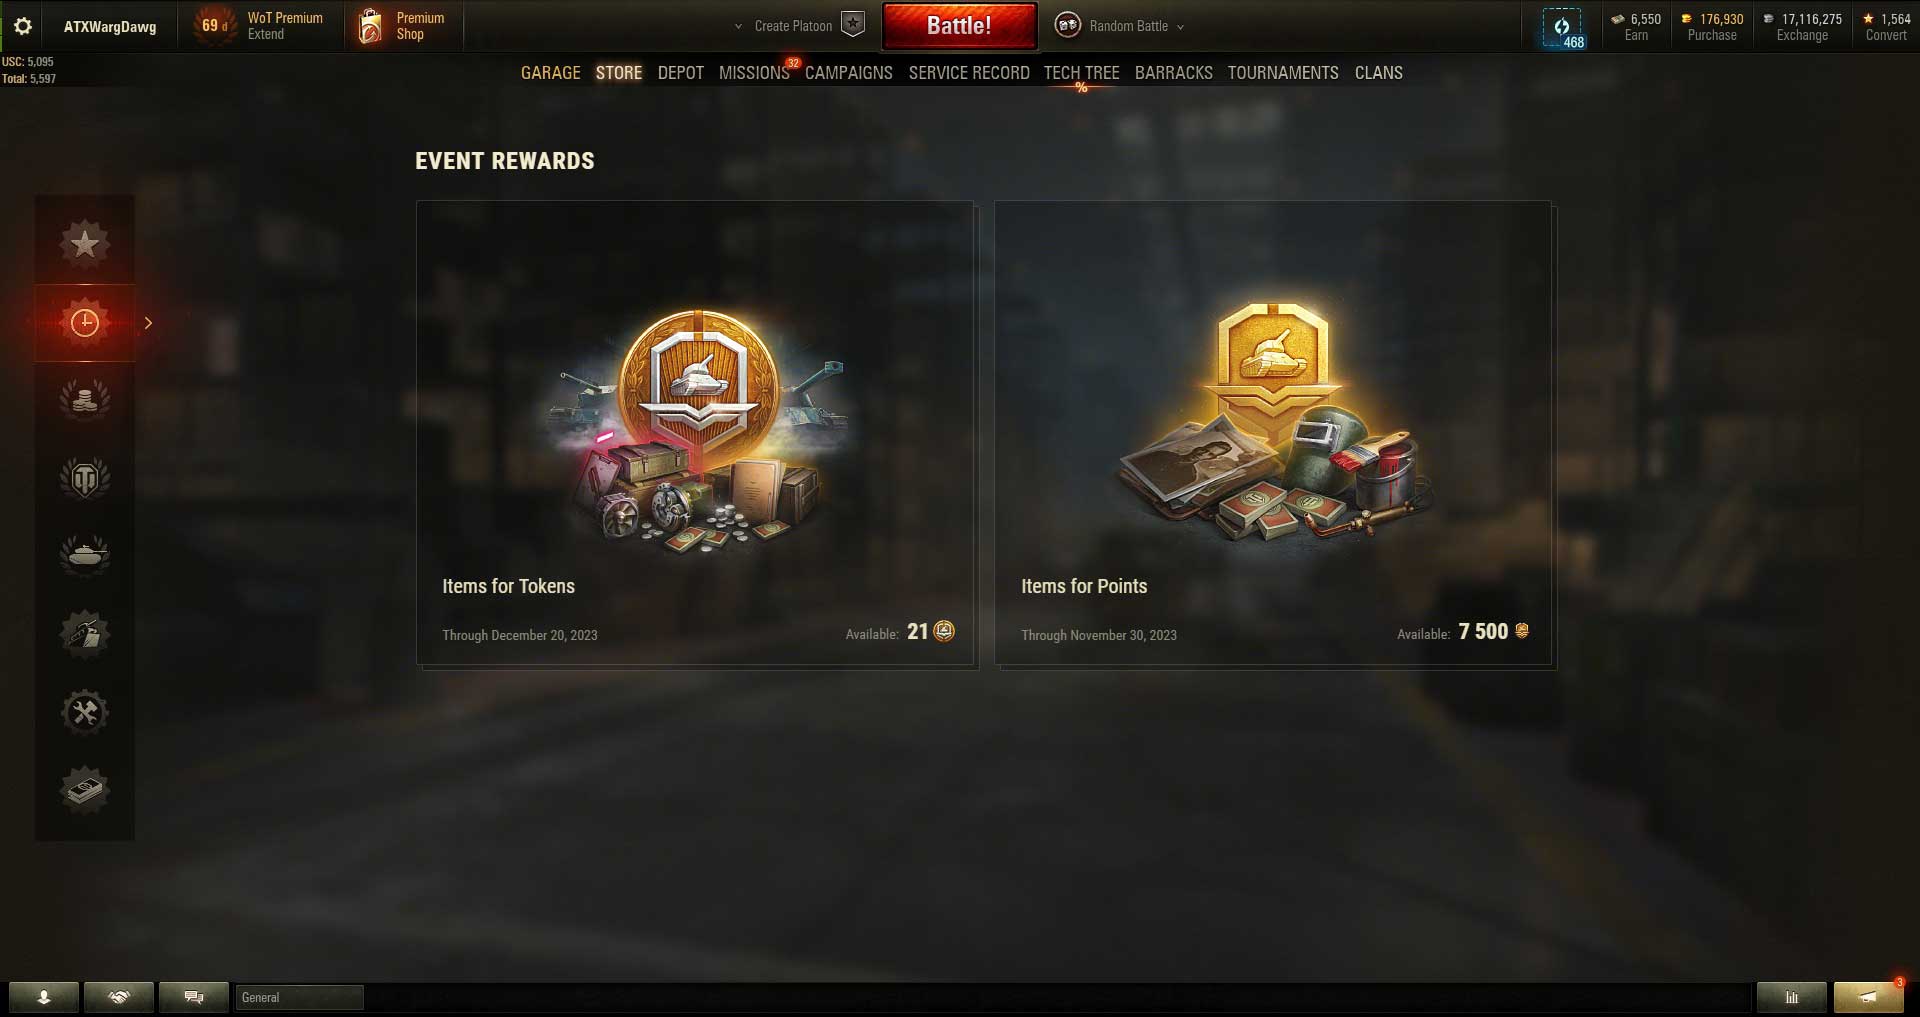Start a match with Battle! button
The height and width of the screenshot is (1017, 1920).
[959, 26]
